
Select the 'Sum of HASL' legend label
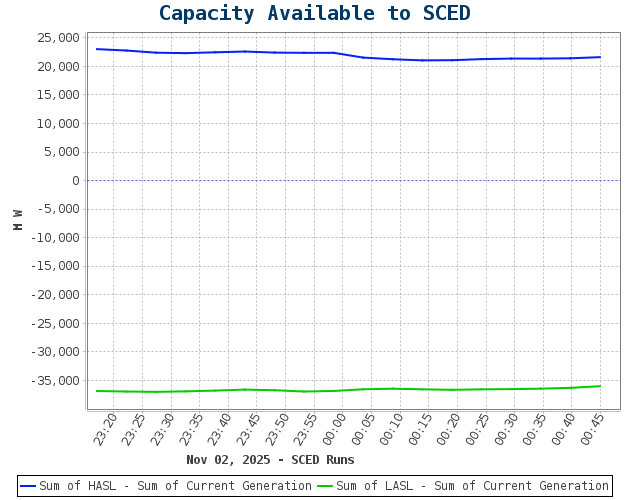click(175, 486)
